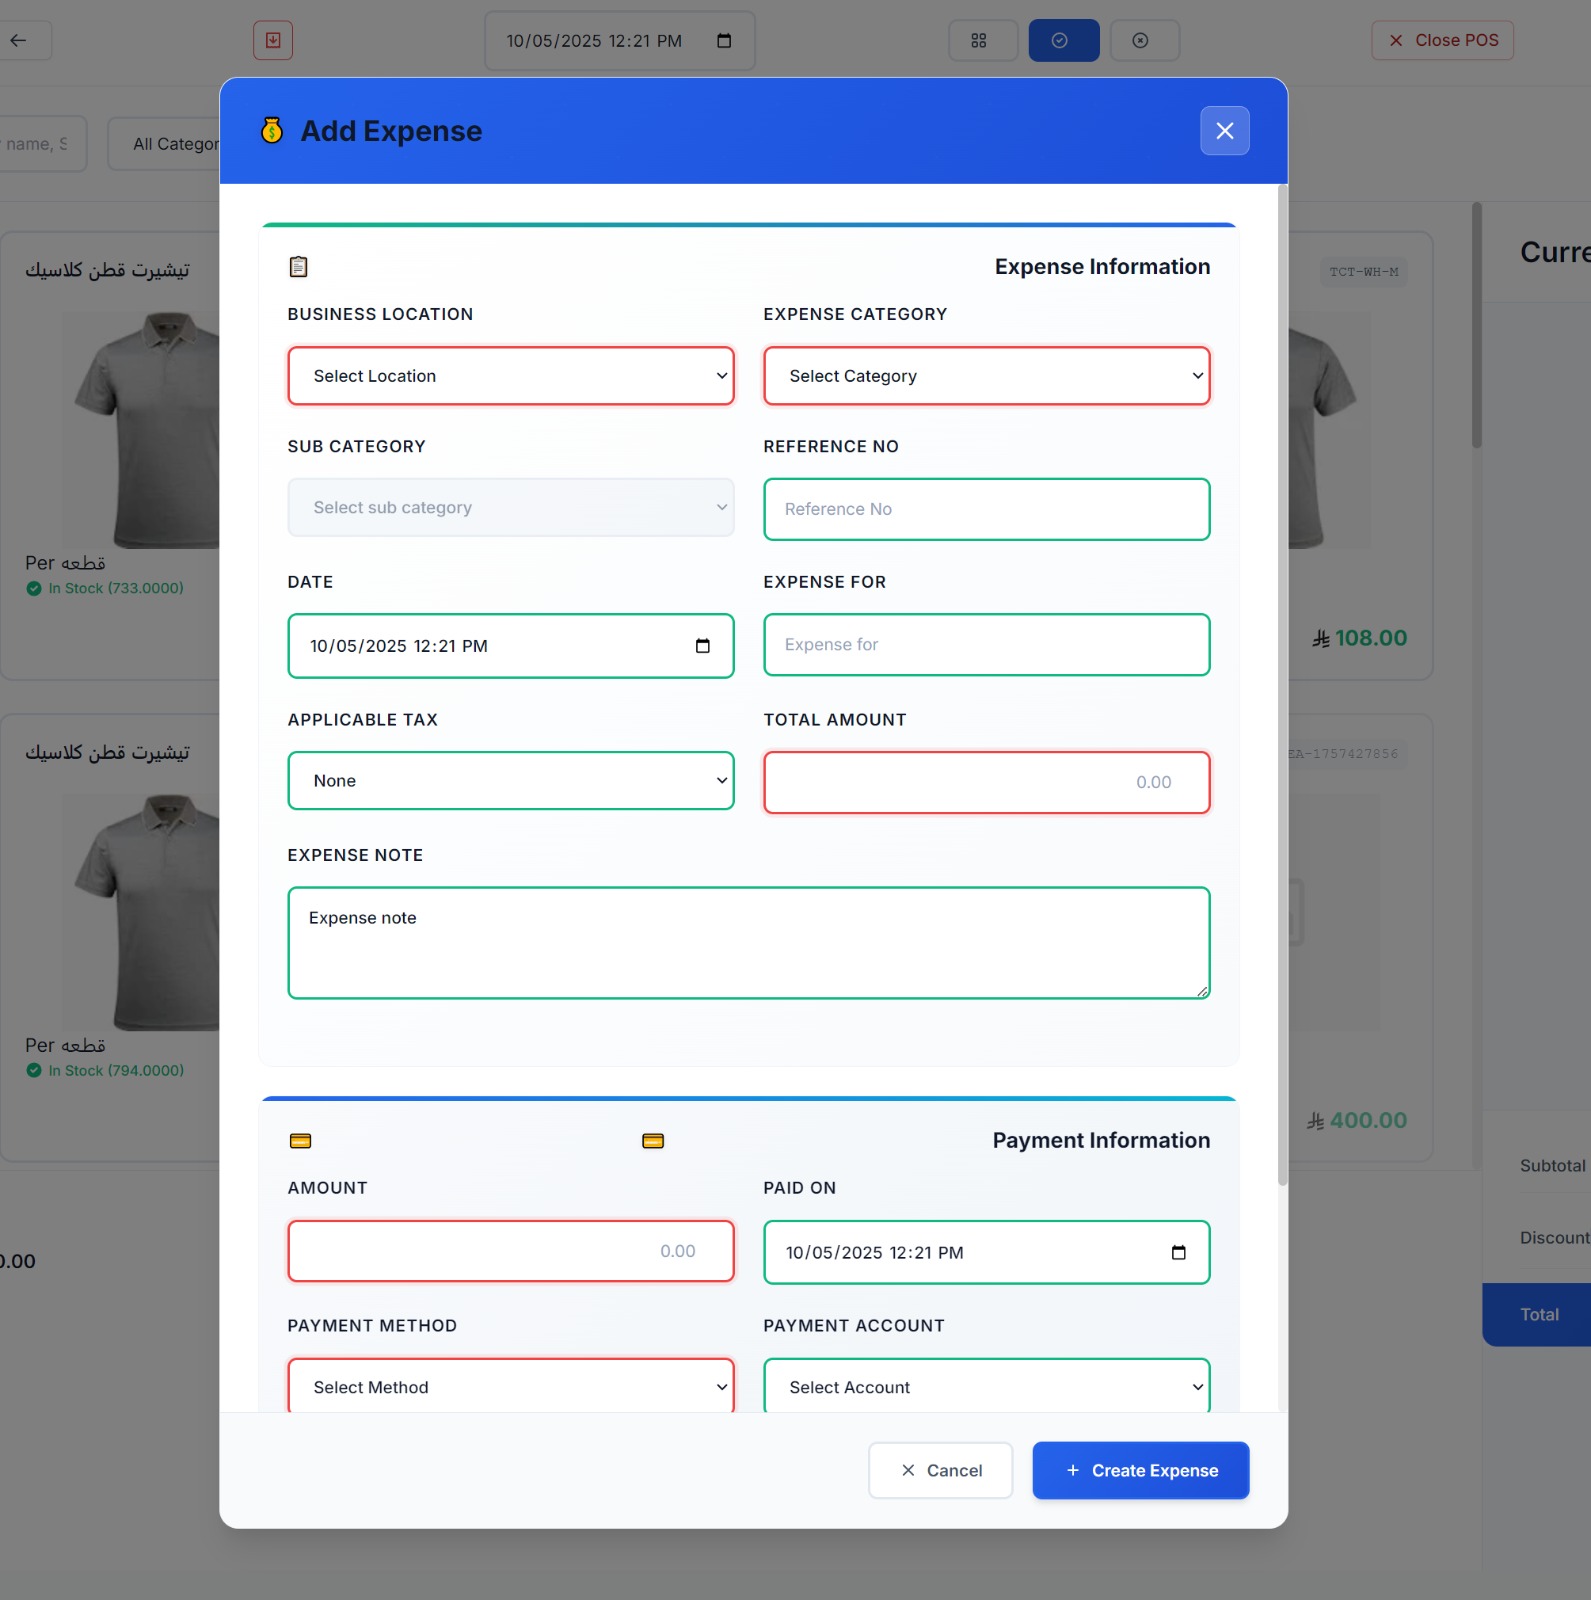This screenshot has width=1591, height=1600.
Task: Open the Payment Account dropdown
Action: [986, 1386]
